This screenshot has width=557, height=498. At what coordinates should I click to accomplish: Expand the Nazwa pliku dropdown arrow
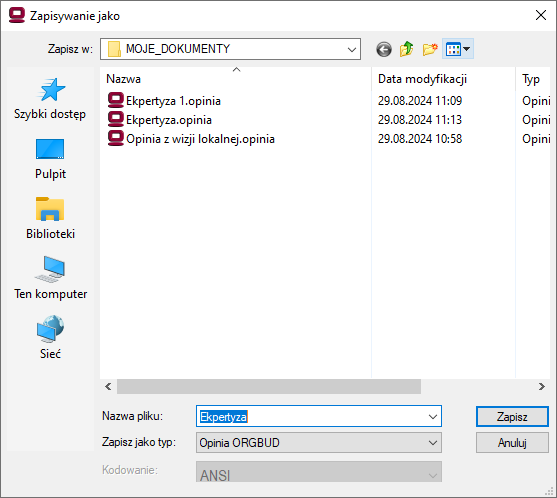point(433,416)
